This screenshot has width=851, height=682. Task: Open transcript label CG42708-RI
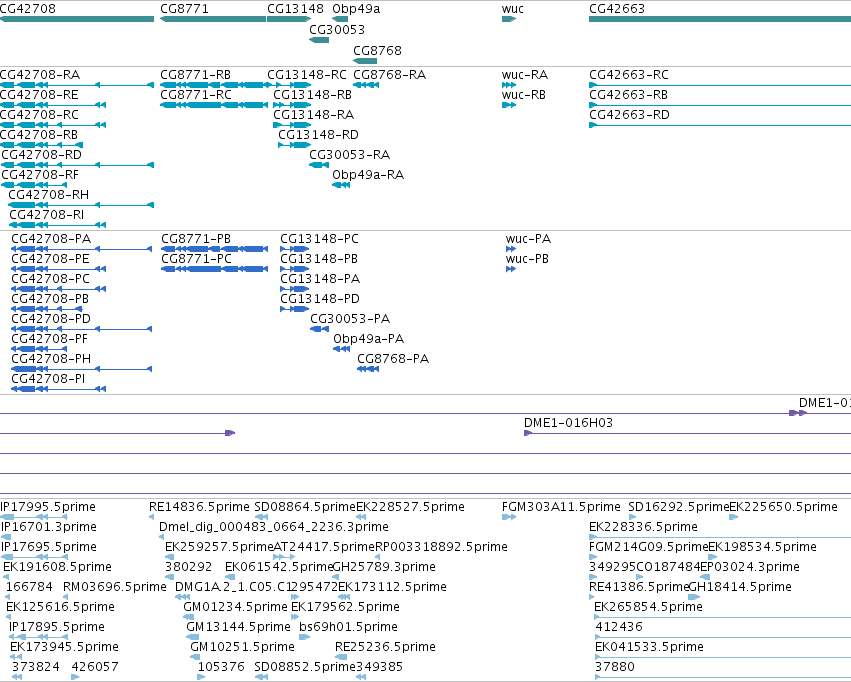(x=47, y=214)
